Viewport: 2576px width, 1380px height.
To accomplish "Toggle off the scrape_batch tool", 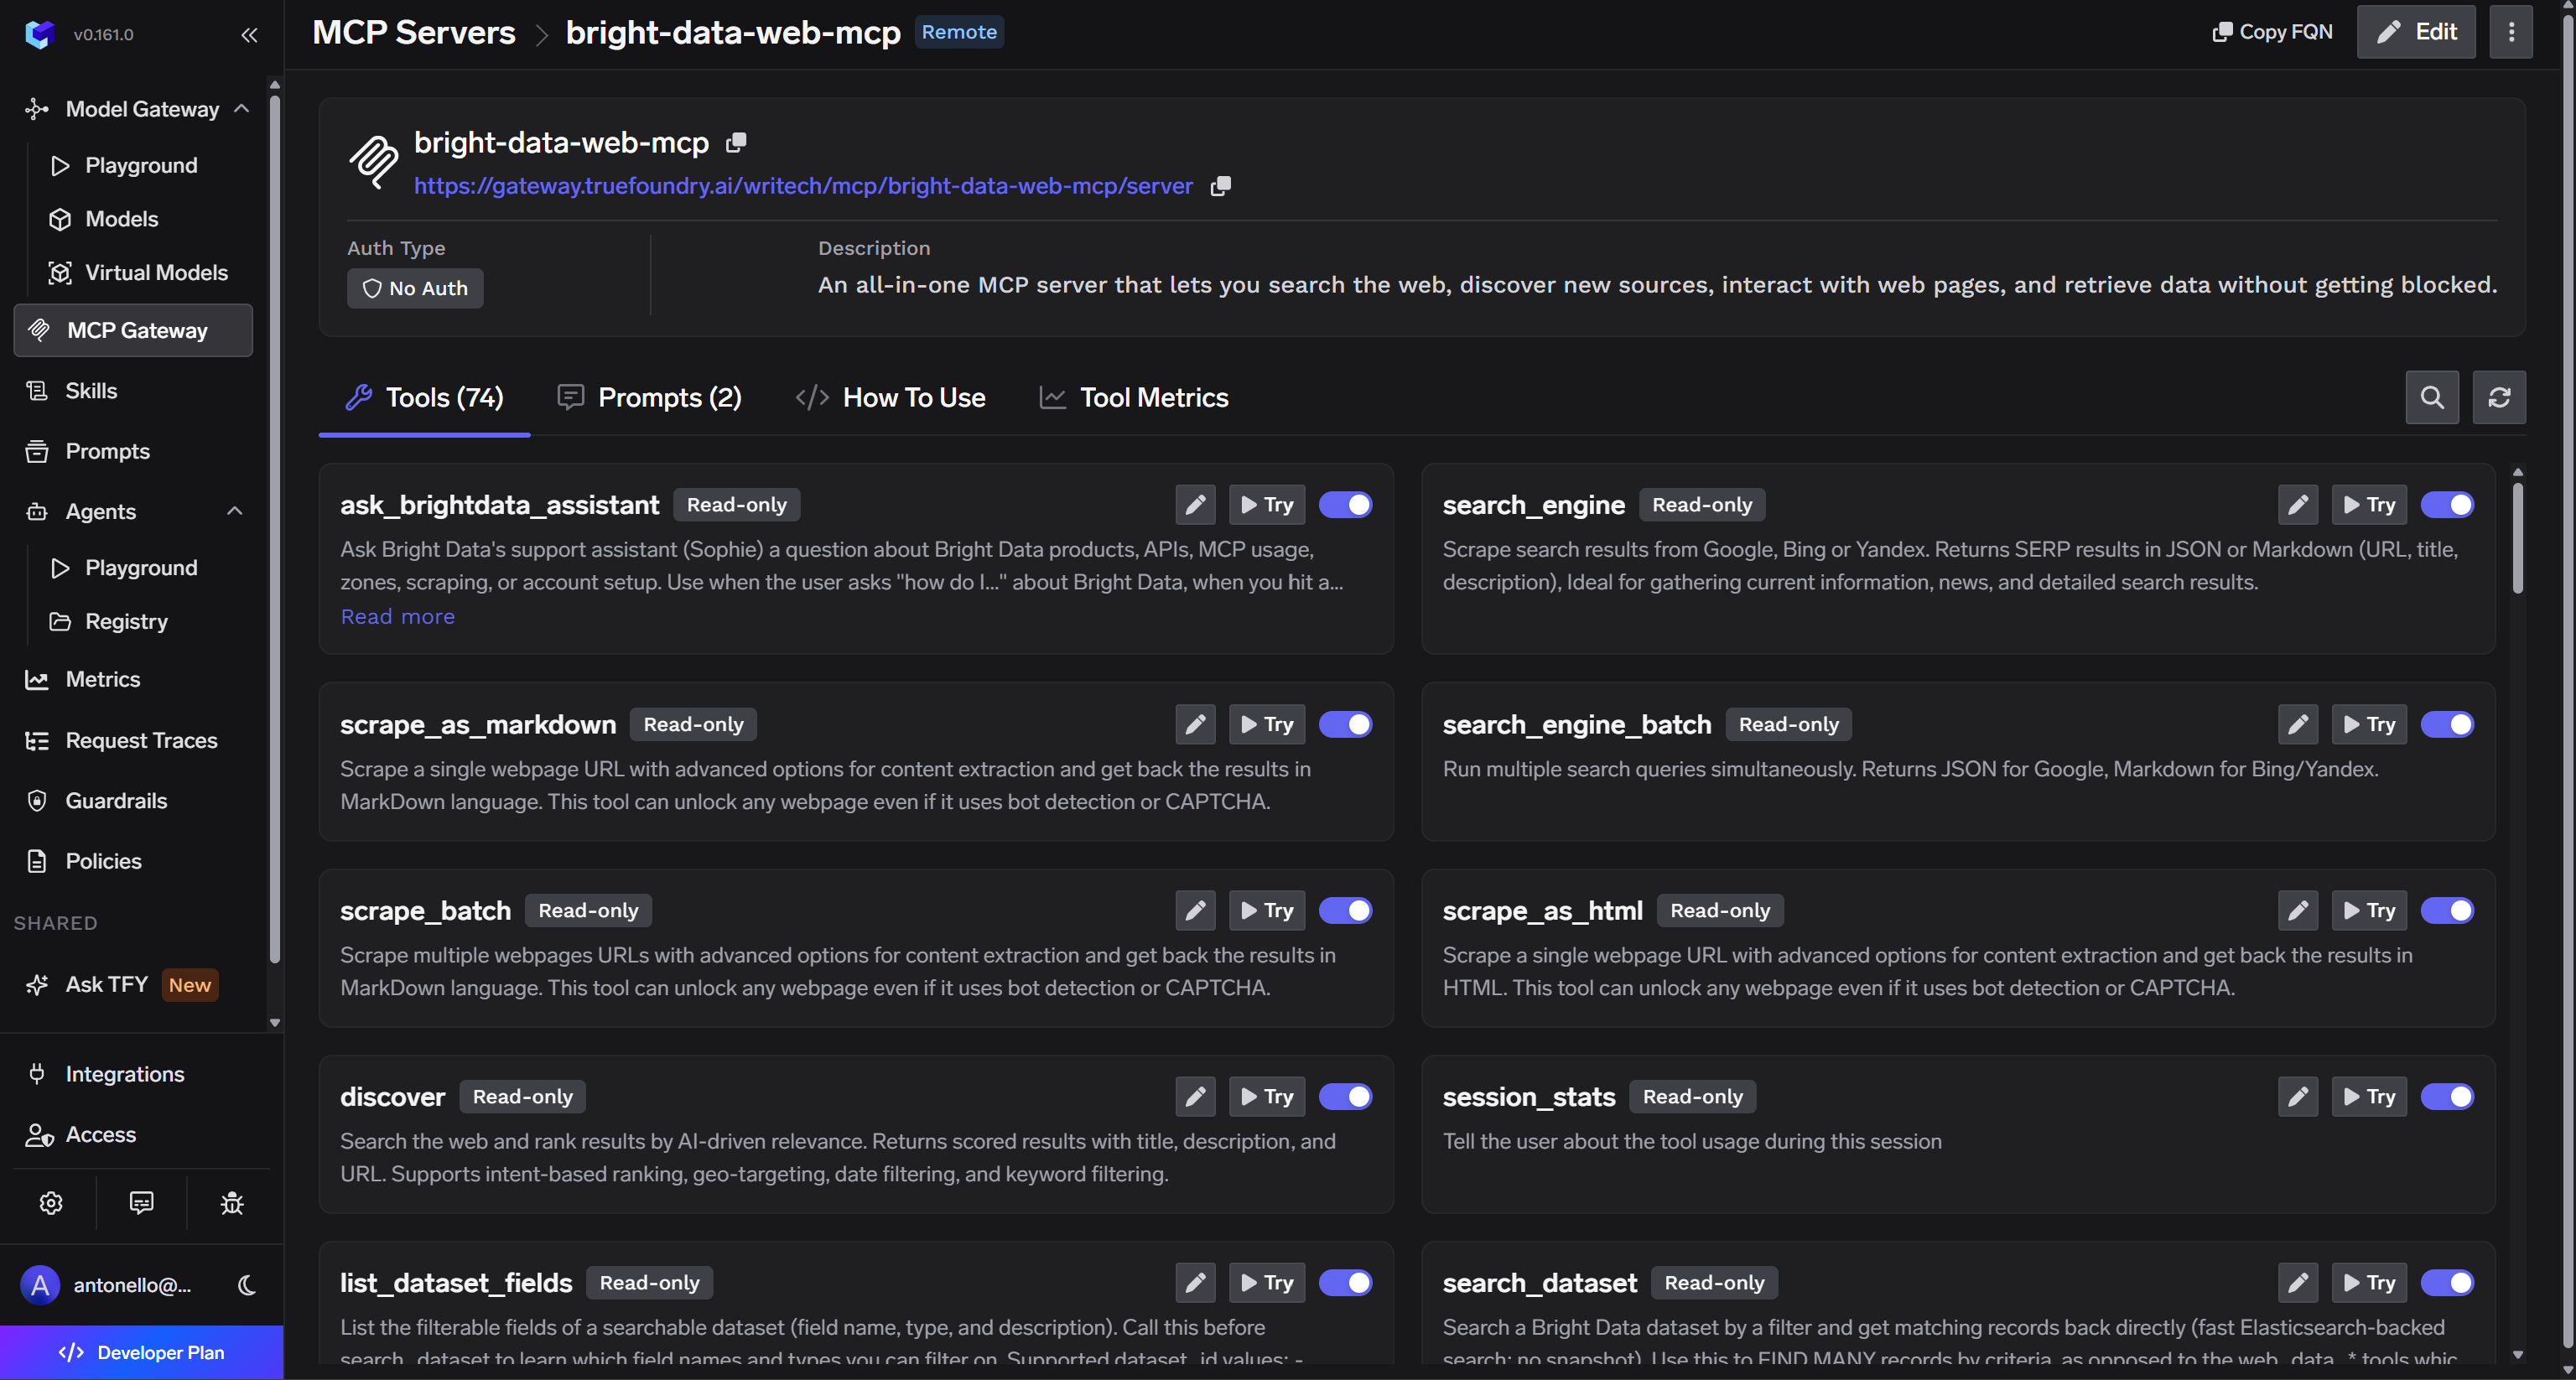I will (x=1345, y=911).
